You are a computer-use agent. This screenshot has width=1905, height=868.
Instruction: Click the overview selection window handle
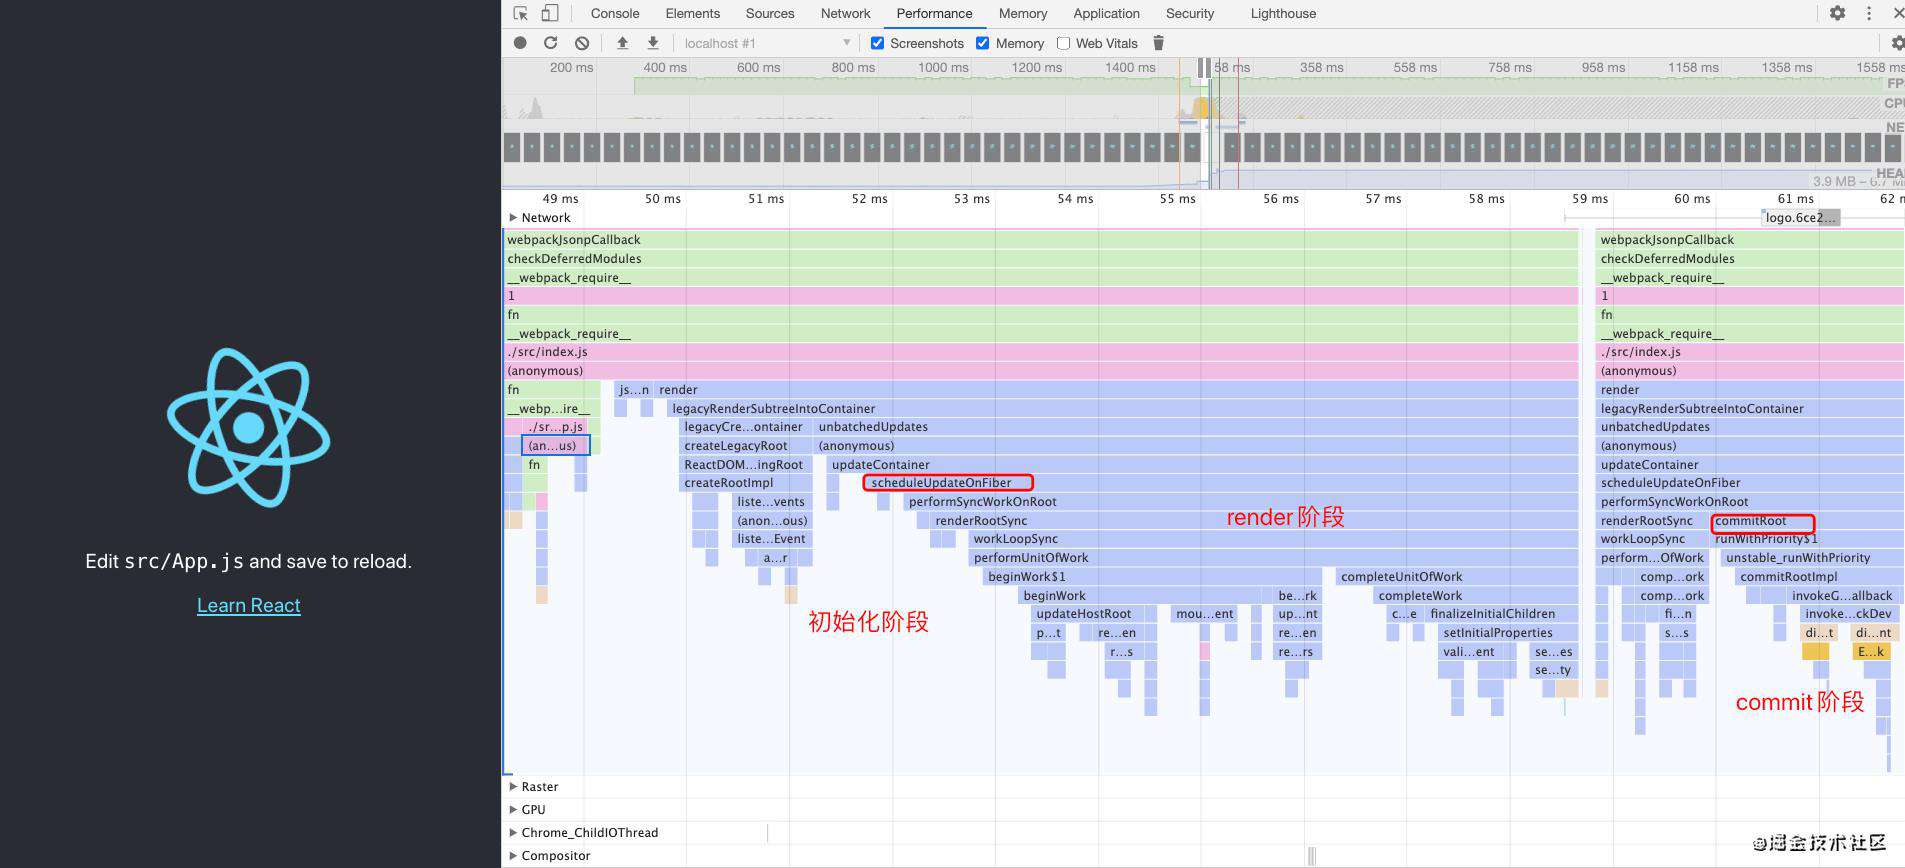[x=1204, y=67]
